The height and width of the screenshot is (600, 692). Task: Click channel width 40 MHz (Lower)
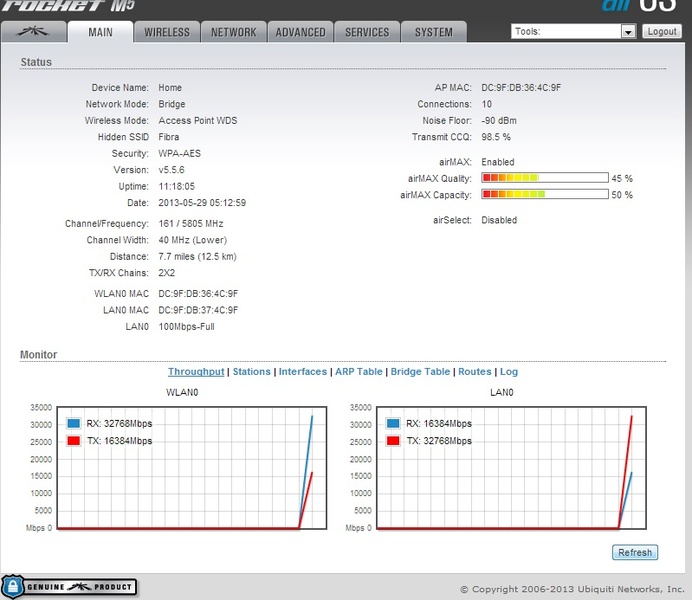(x=192, y=240)
